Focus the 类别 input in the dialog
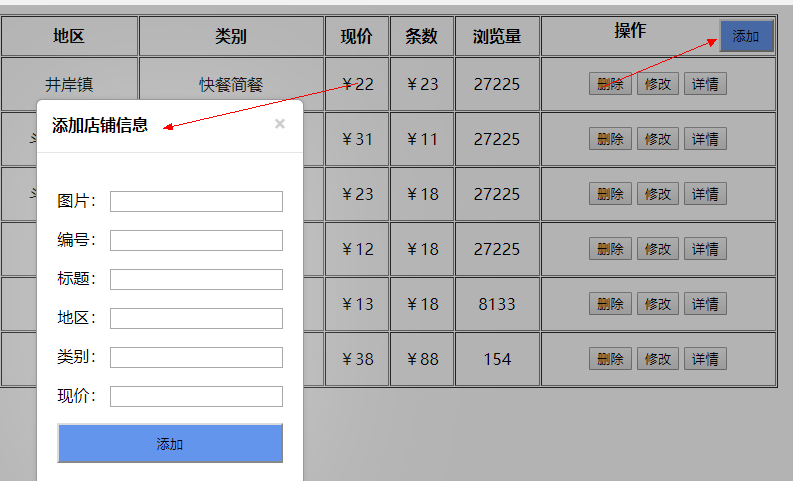793x481 pixels. click(196, 357)
